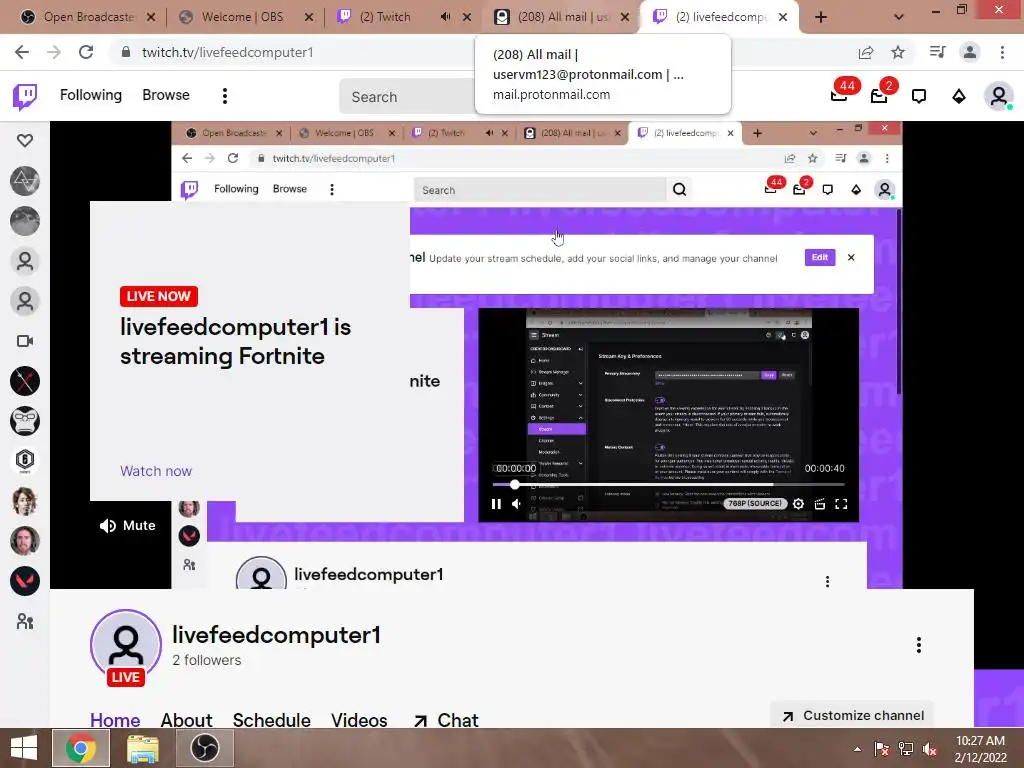Open inner stream channel three-dot options
The width and height of the screenshot is (1024, 768).
click(827, 581)
